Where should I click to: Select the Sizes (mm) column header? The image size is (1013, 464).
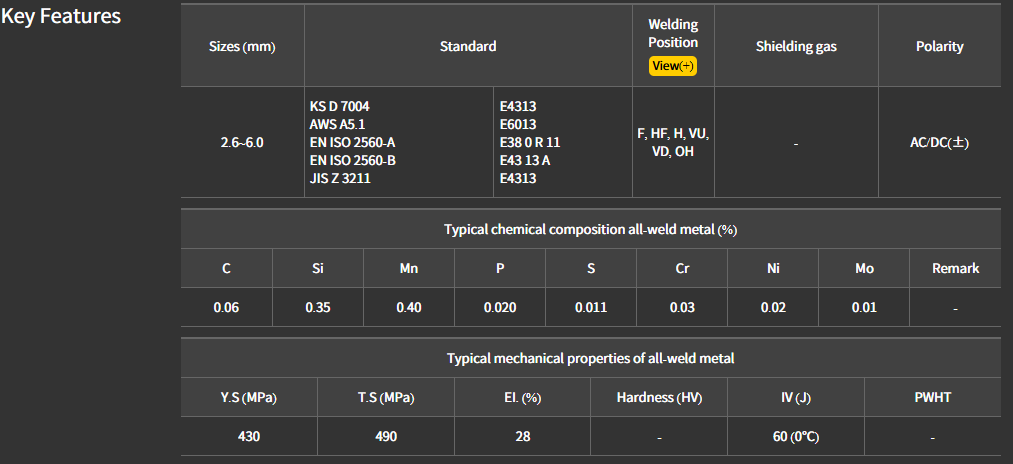[x=242, y=47]
